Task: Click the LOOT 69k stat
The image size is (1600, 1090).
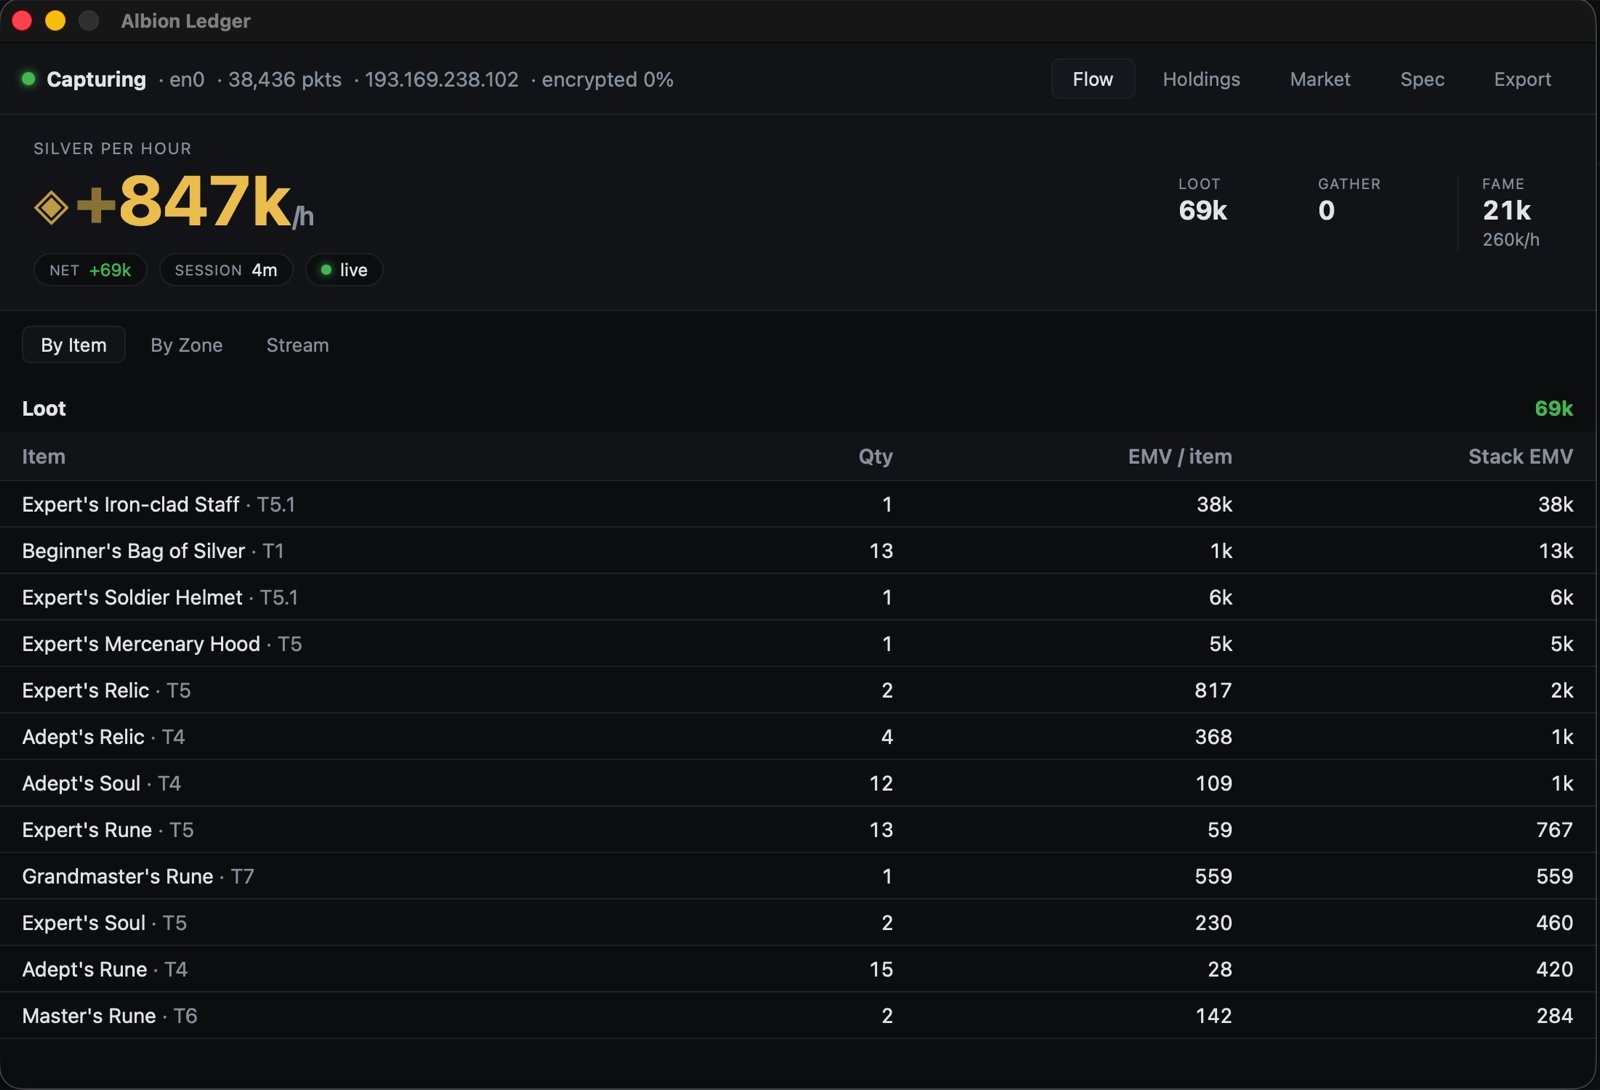Action: pos(1202,201)
